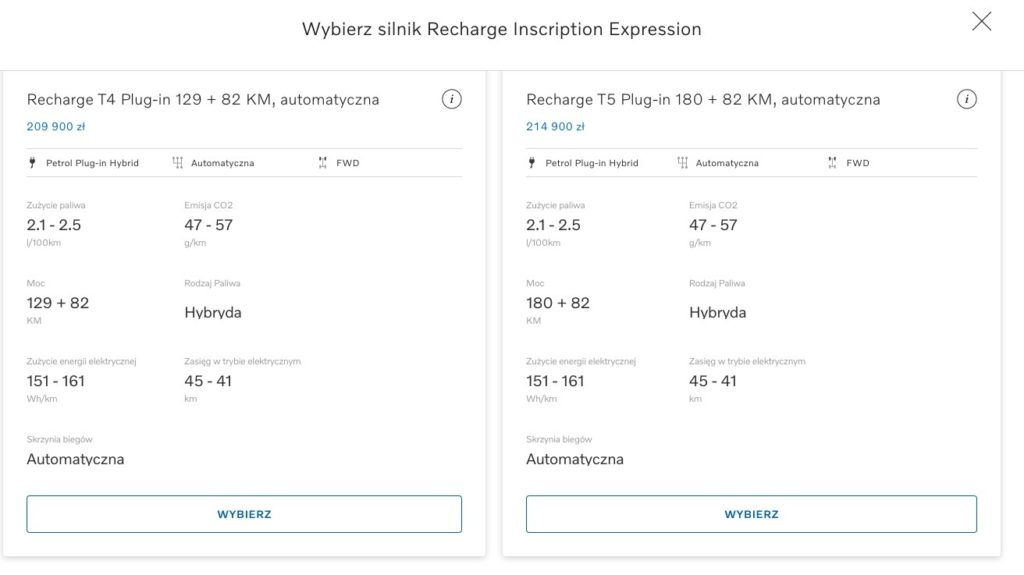Click the FWD drivetrain icon on T5 card

click(x=832, y=163)
